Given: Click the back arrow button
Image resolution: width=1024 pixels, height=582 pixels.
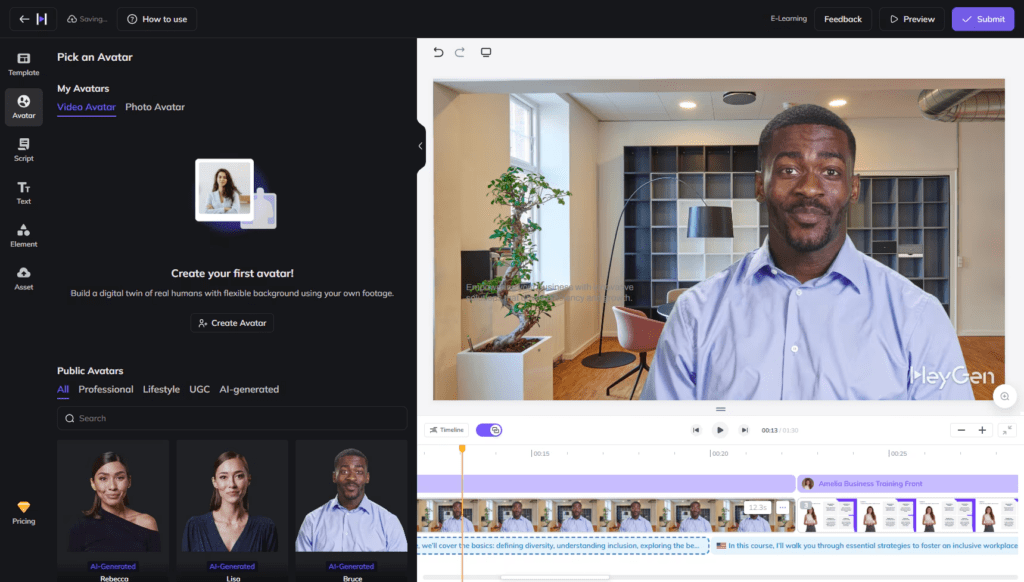Looking at the screenshot, I should click(24, 19).
